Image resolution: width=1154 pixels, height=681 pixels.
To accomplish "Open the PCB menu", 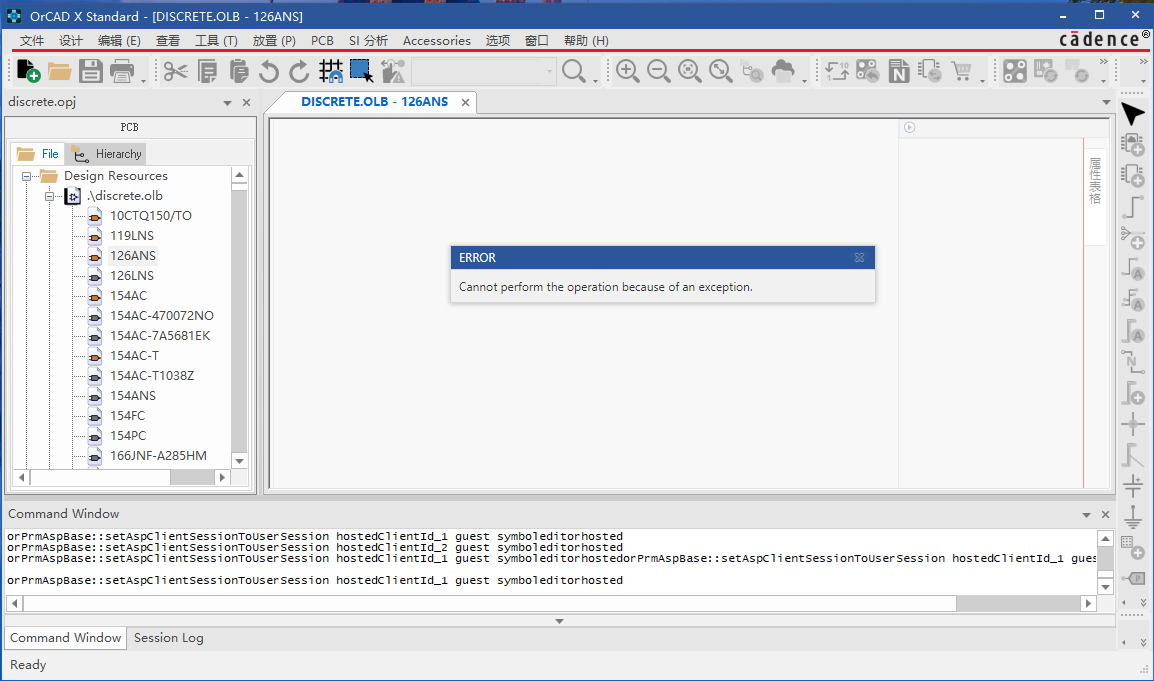I will 322,41.
